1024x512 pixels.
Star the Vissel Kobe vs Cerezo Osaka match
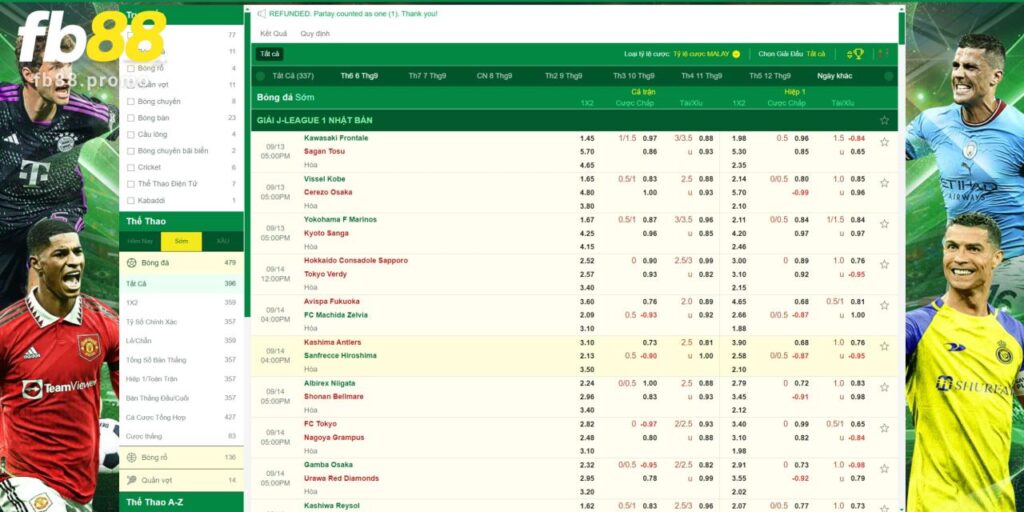click(x=884, y=184)
